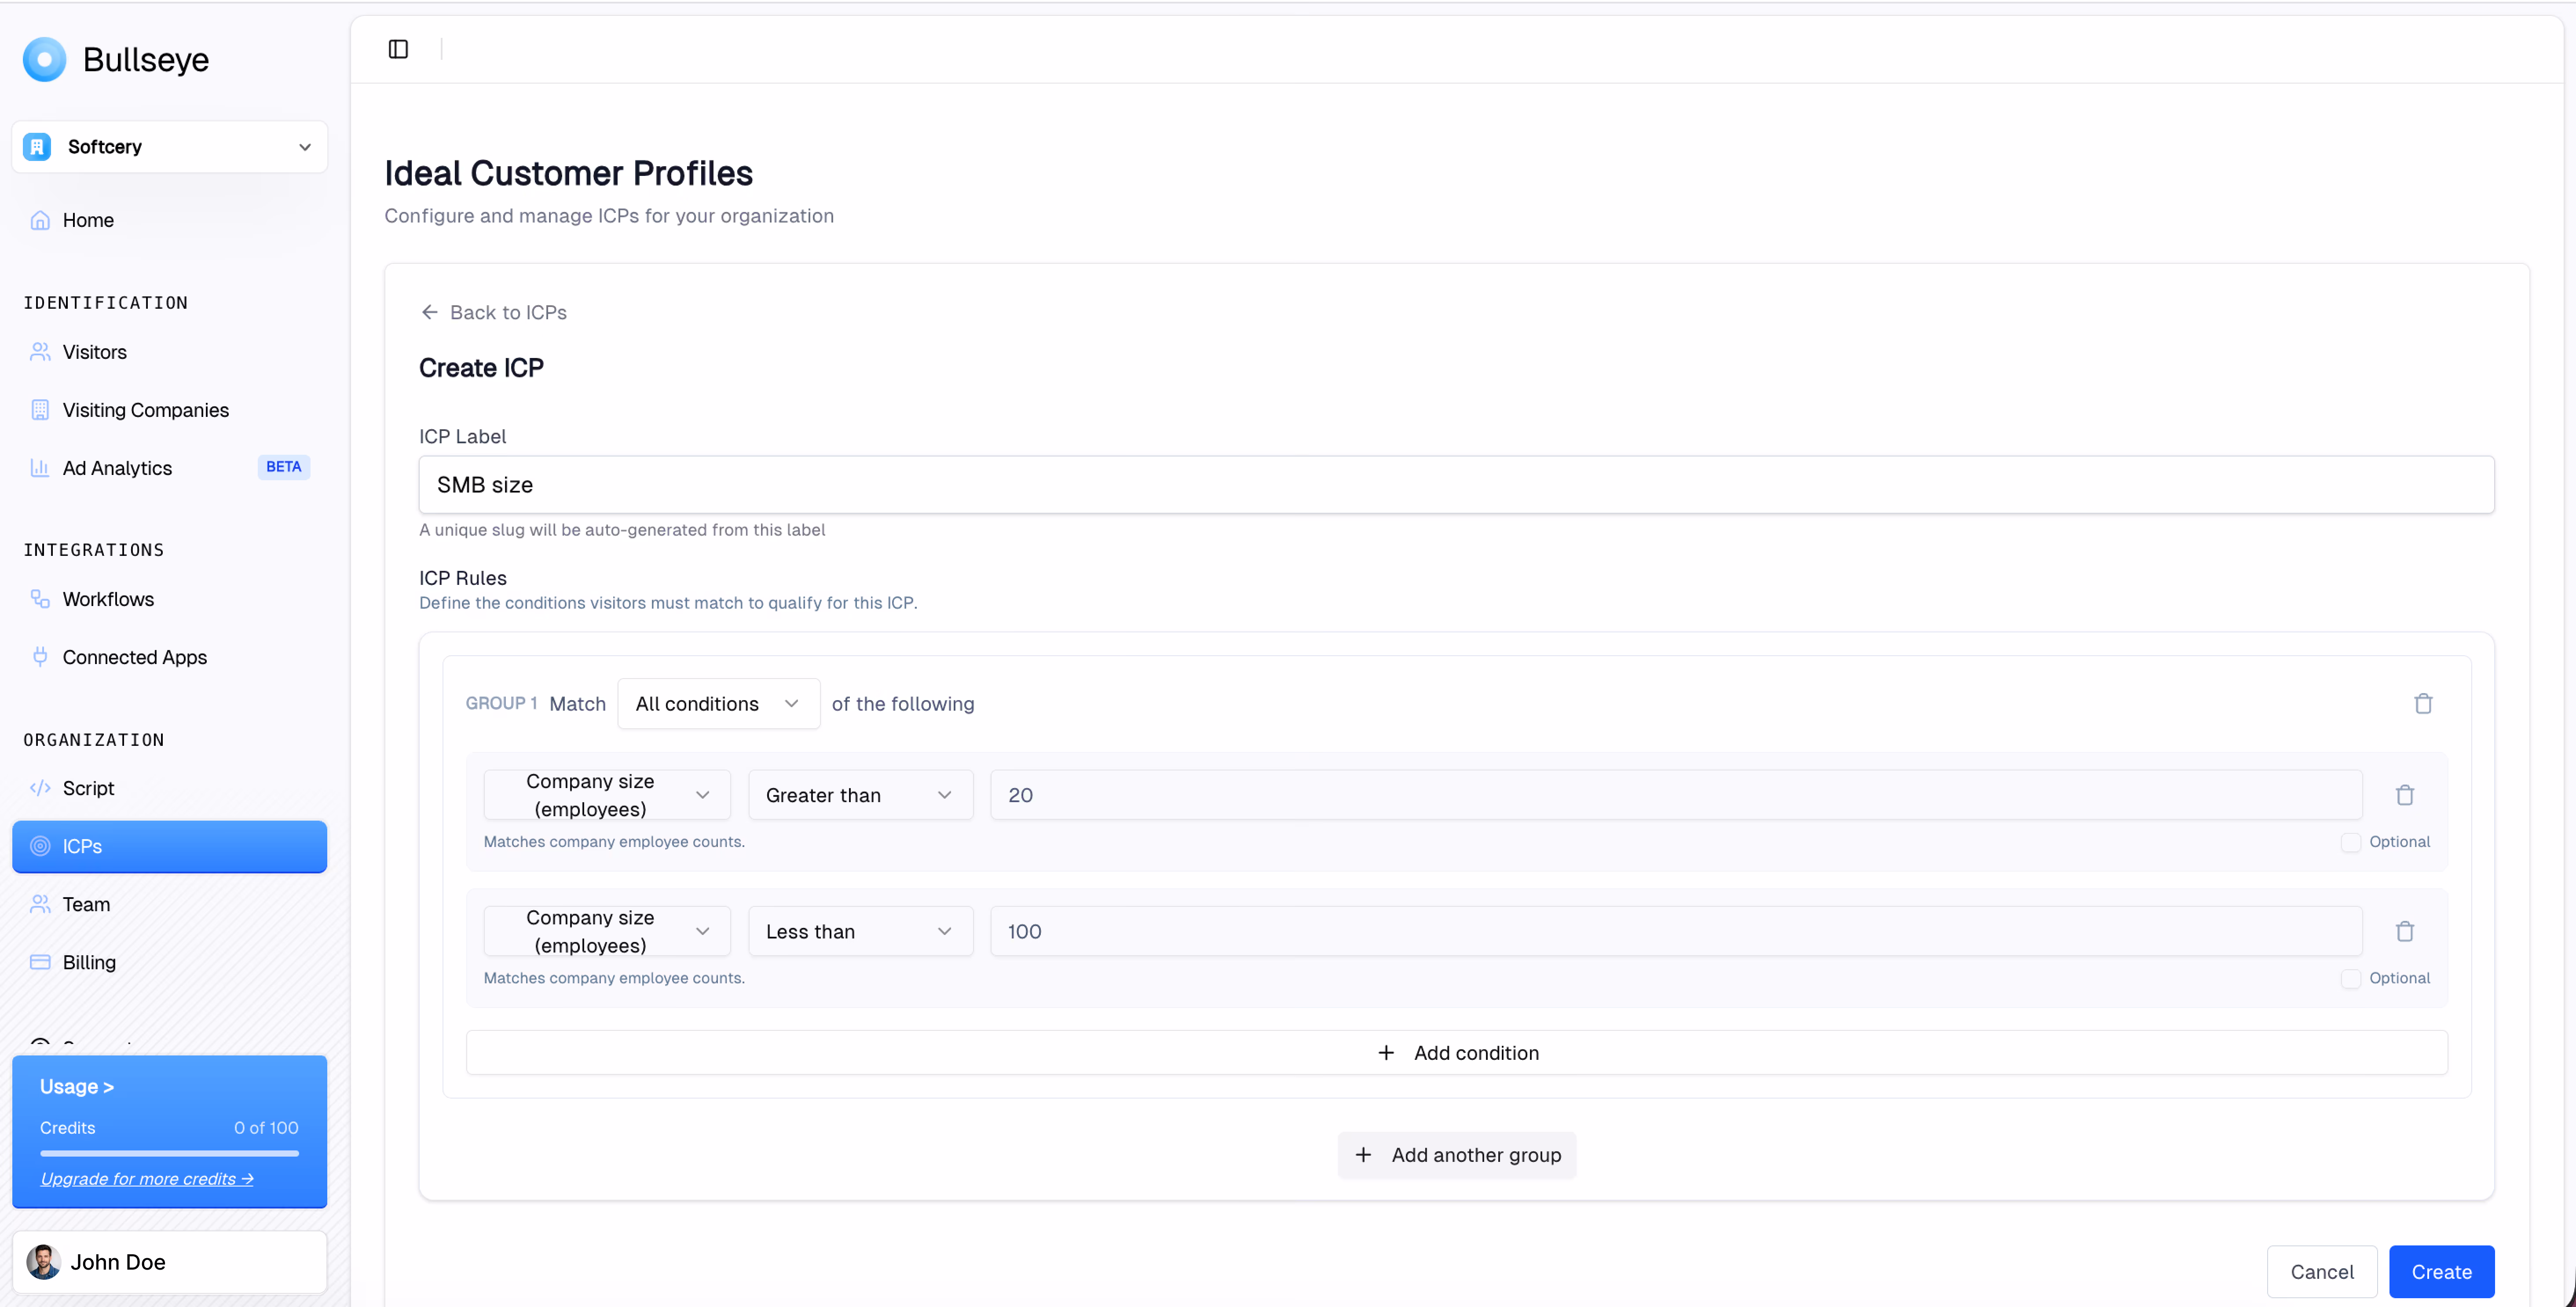Click the GROUP 1 label
This screenshot has height=1307, width=2576.
coord(501,704)
